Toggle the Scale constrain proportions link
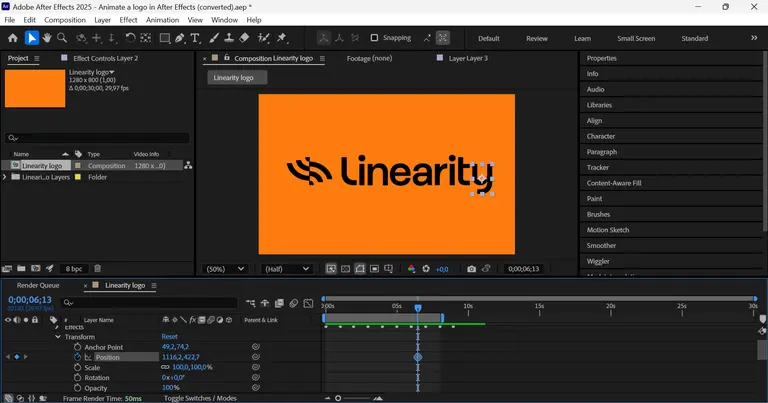The width and height of the screenshot is (768, 403). click(x=165, y=367)
